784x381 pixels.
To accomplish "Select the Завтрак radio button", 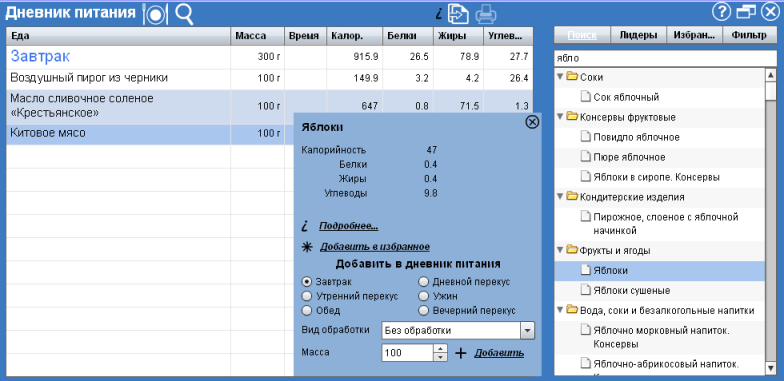I will pyautogui.click(x=308, y=282).
